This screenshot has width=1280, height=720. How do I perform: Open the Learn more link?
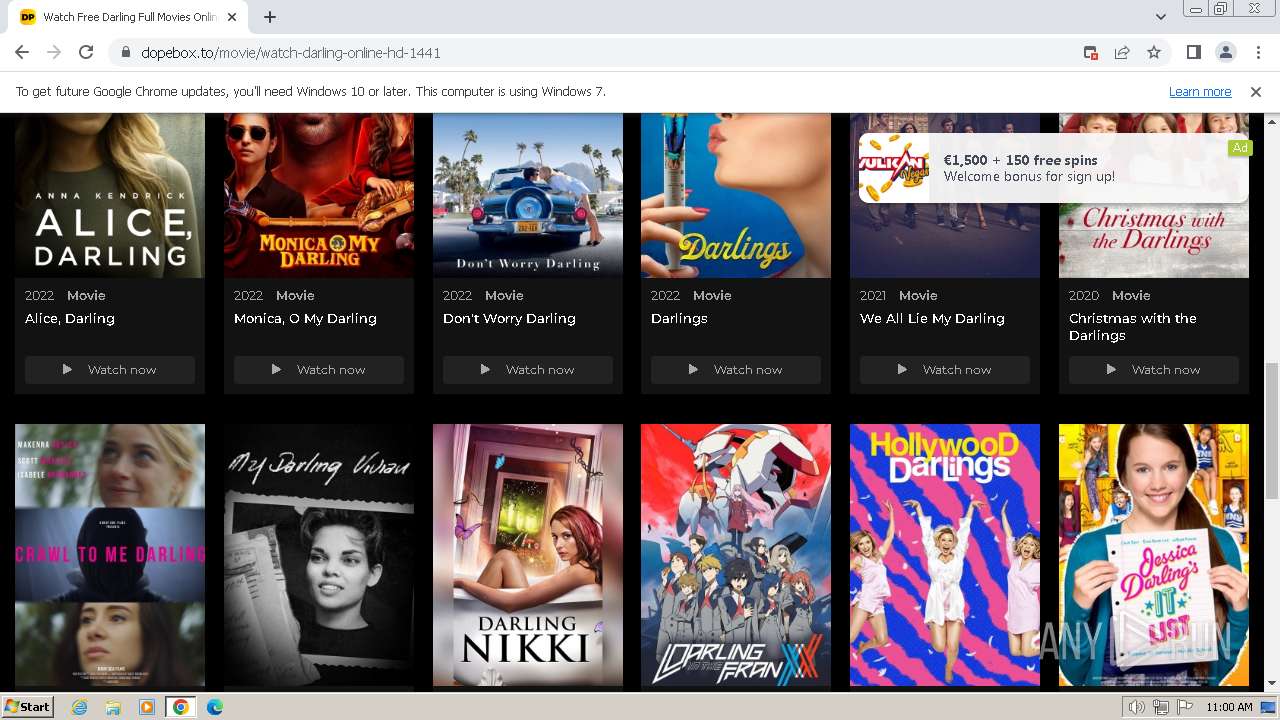[1200, 92]
